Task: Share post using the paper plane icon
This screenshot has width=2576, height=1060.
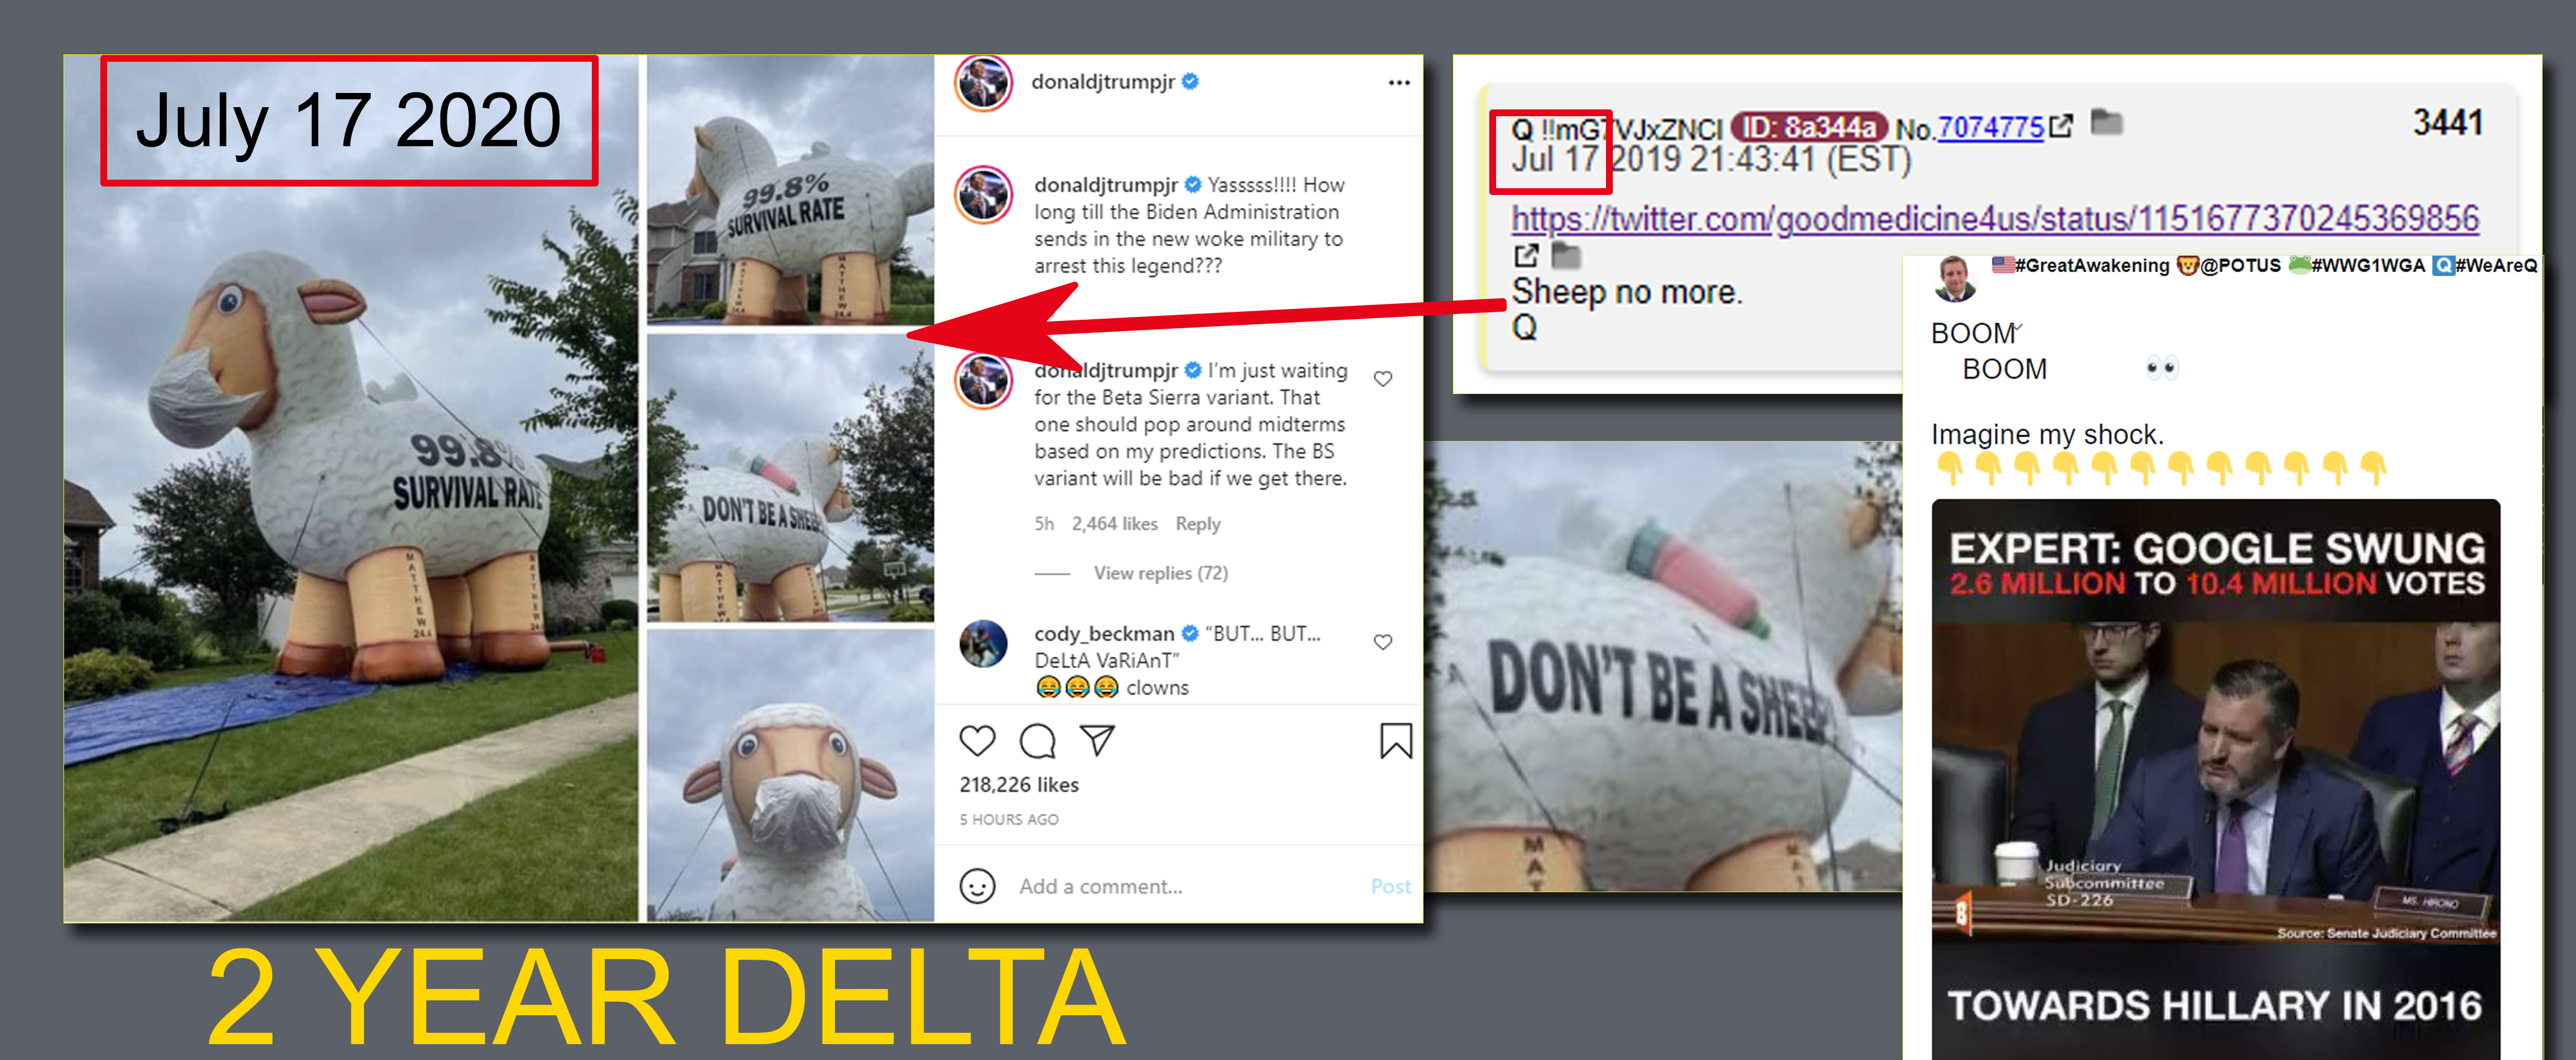Action: click(x=1097, y=740)
